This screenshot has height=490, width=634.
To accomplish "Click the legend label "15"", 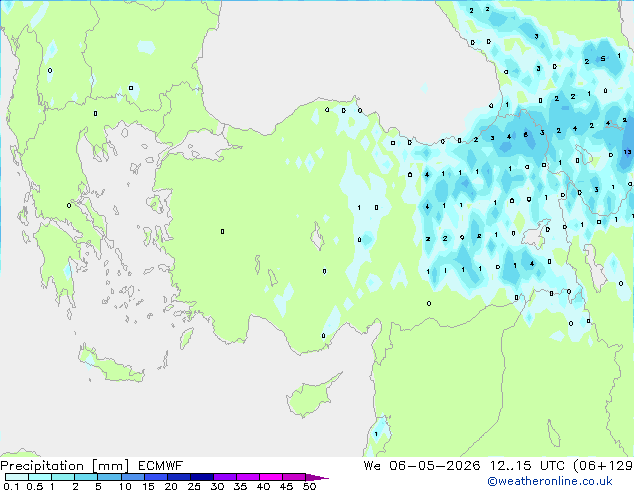I will coord(148,486).
